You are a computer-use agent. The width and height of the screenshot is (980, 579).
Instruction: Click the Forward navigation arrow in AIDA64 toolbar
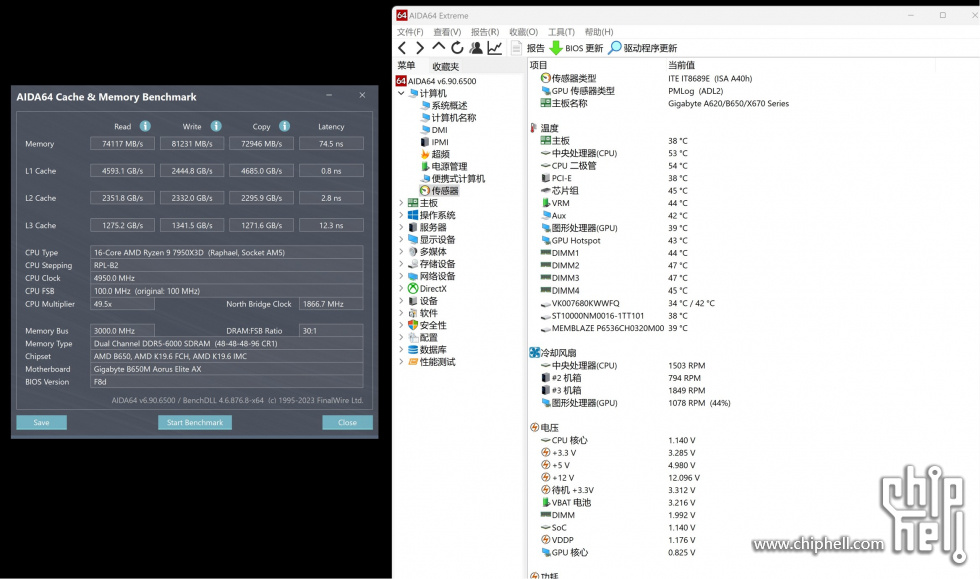coord(420,48)
